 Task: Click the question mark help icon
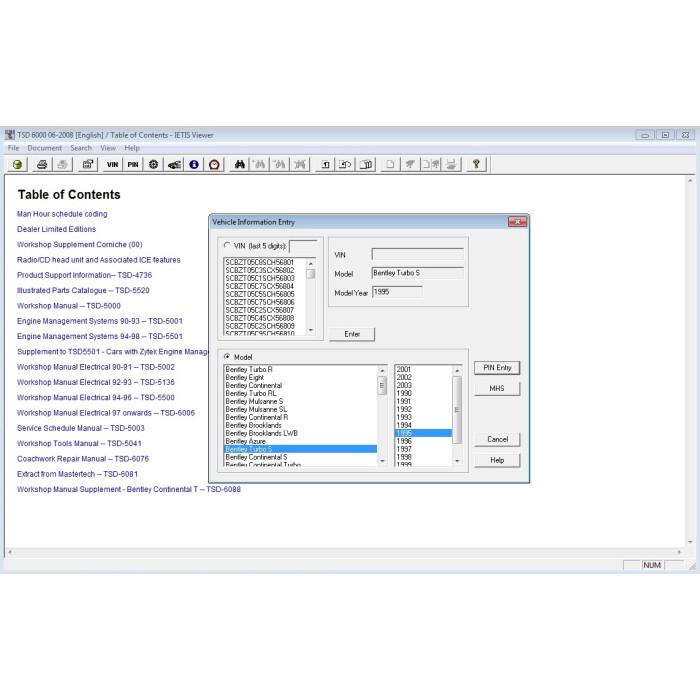tap(476, 165)
